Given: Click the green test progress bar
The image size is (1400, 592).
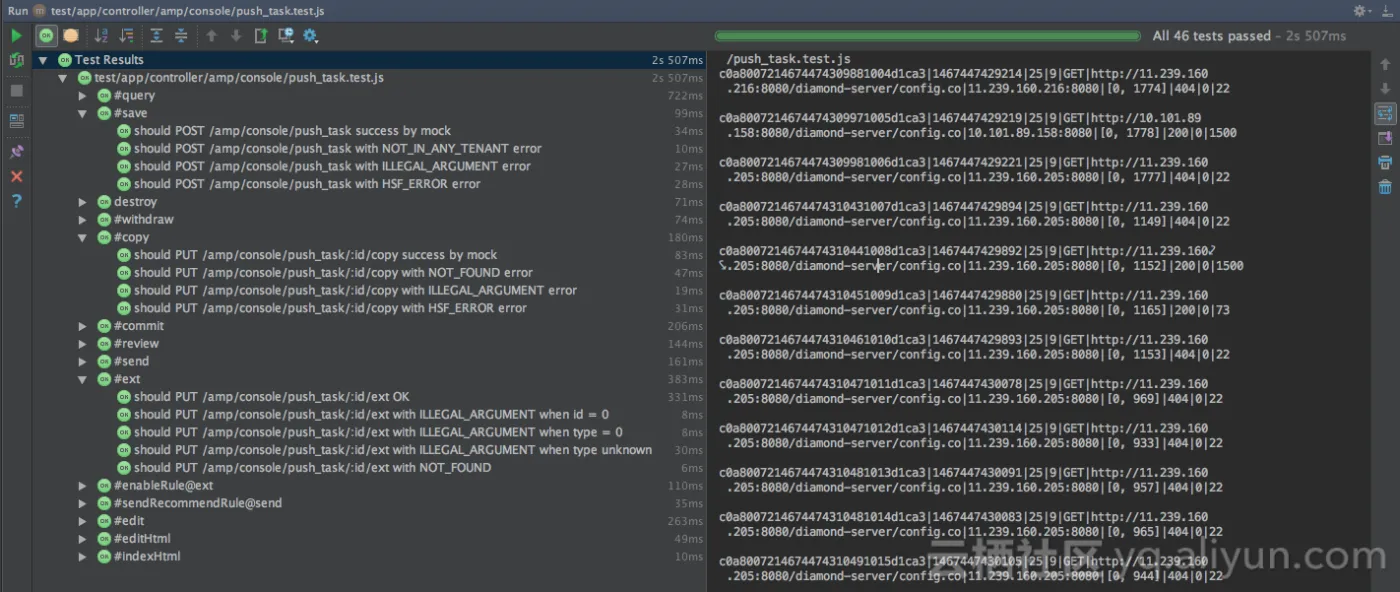Looking at the screenshot, I should tap(927, 36).
